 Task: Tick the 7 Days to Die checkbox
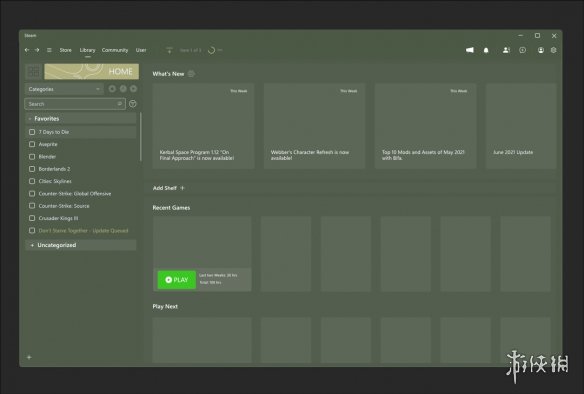click(x=32, y=132)
